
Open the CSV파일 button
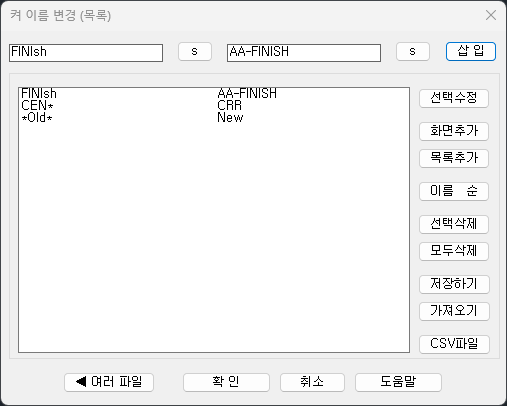454,344
